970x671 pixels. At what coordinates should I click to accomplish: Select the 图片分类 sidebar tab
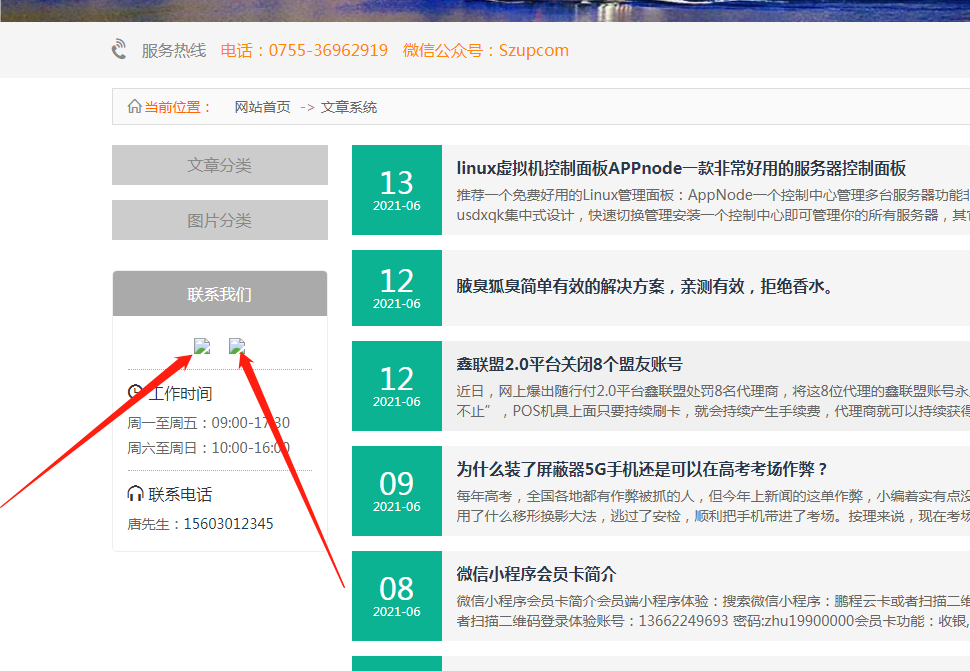click(x=220, y=220)
